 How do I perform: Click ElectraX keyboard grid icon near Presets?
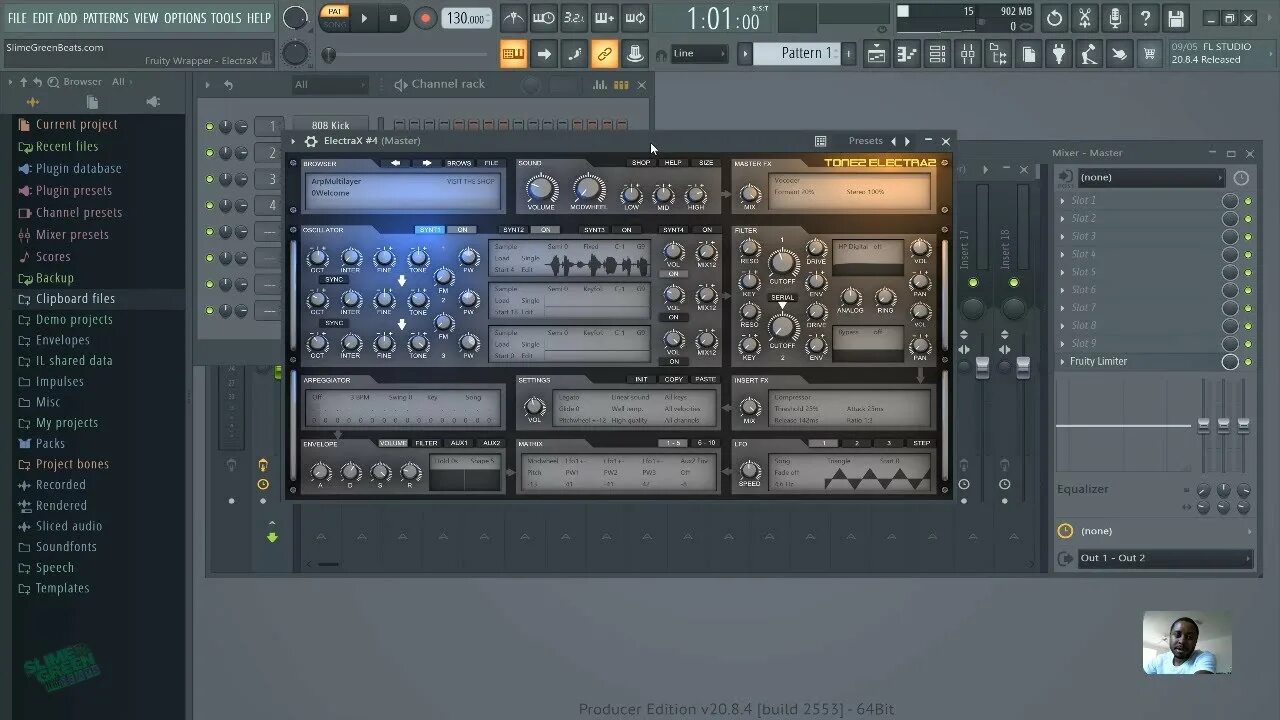(820, 141)
